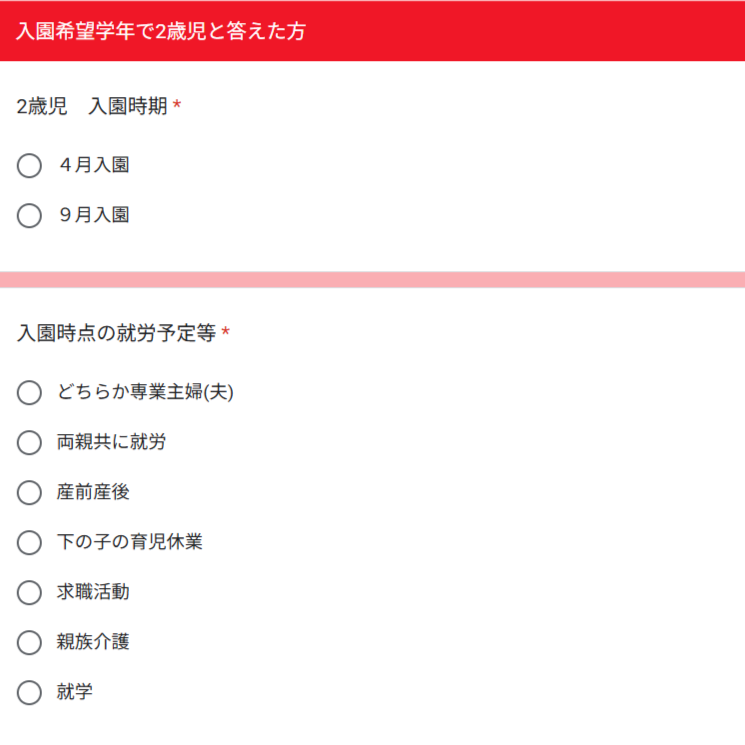Pick the 両親共に就労 radio circle
Image resolution: width=745 pixels, height=745 pixels.
(x=29, y=442)
